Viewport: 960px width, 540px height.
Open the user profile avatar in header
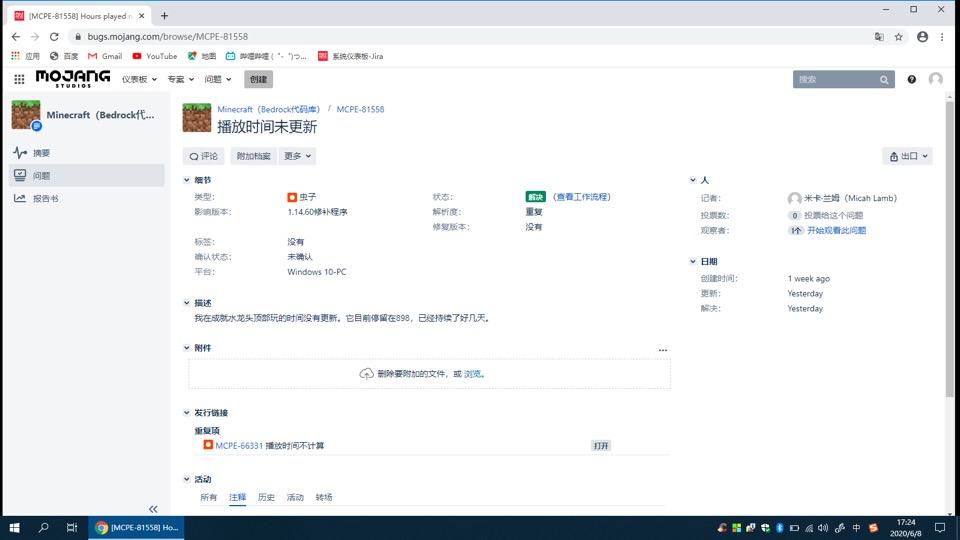pyautogui.click(x=936, y=79)
